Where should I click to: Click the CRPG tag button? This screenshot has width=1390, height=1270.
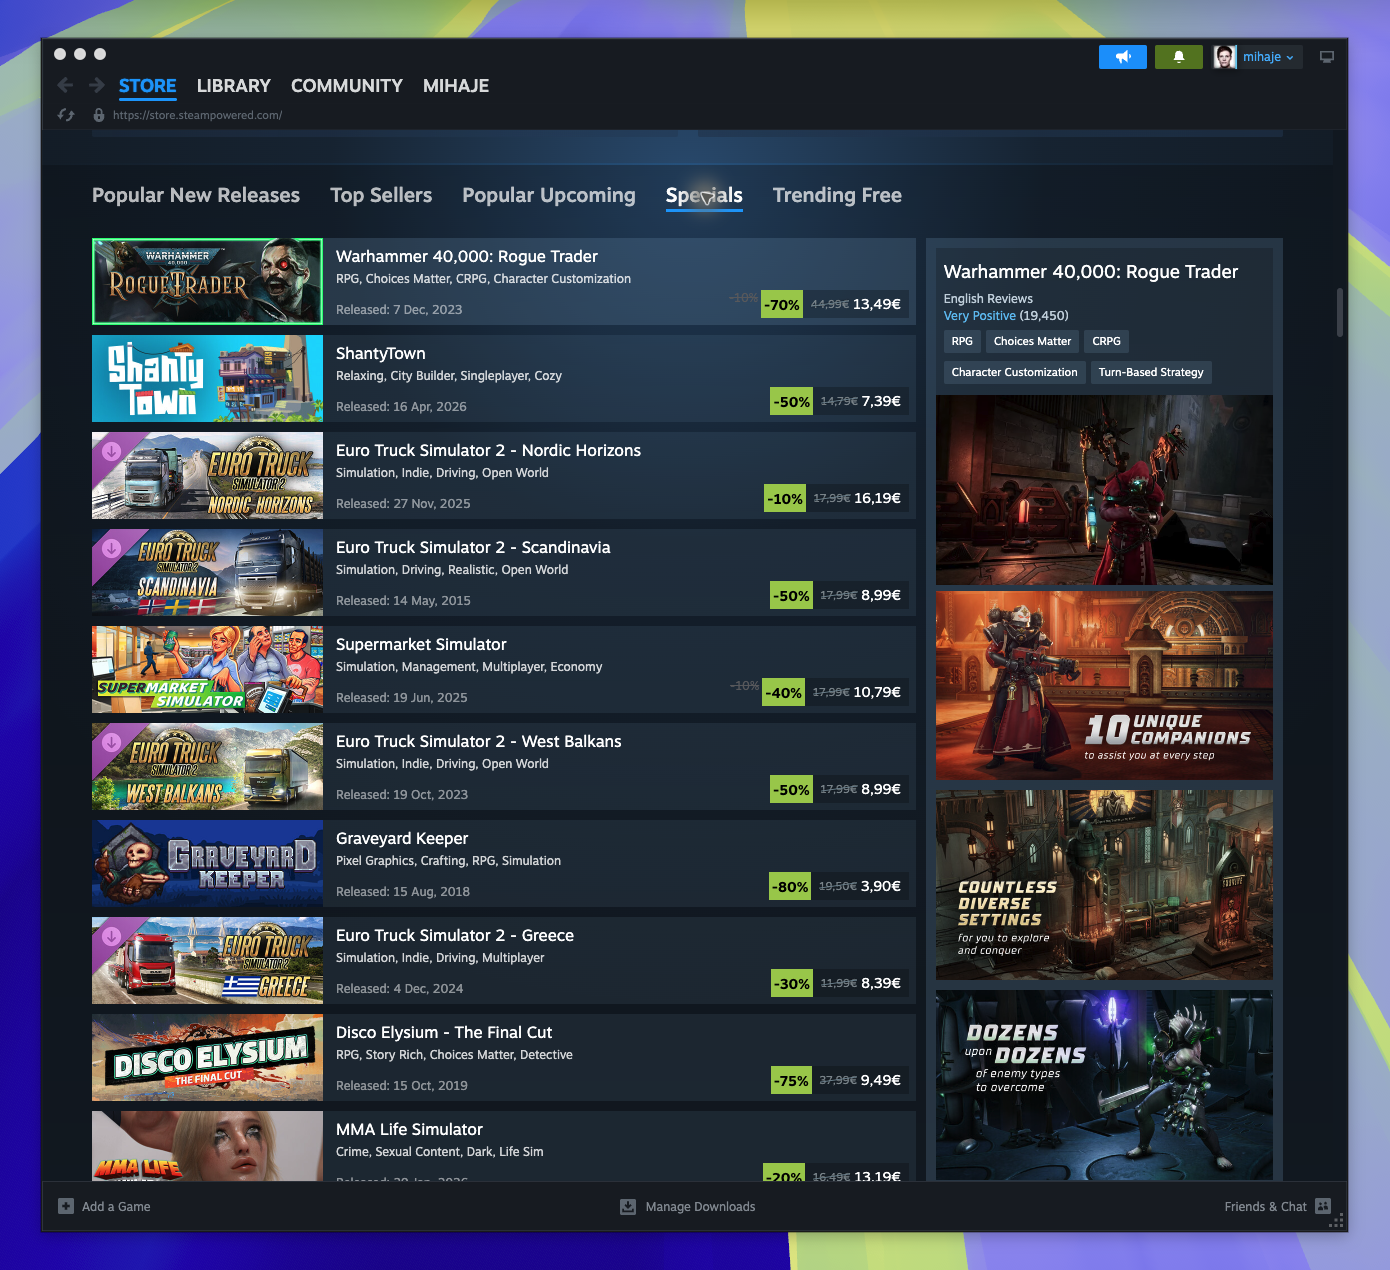(x=1106, y=342)
